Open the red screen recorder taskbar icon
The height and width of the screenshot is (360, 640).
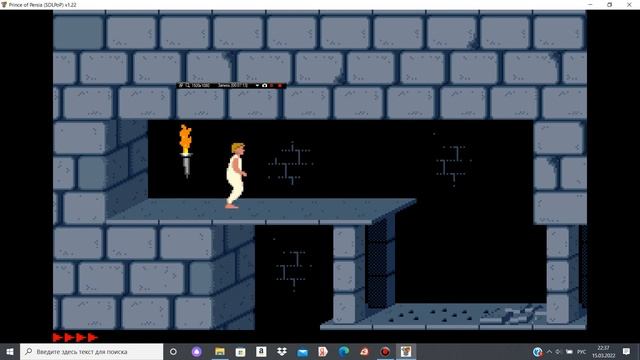(x=385, y=351)
